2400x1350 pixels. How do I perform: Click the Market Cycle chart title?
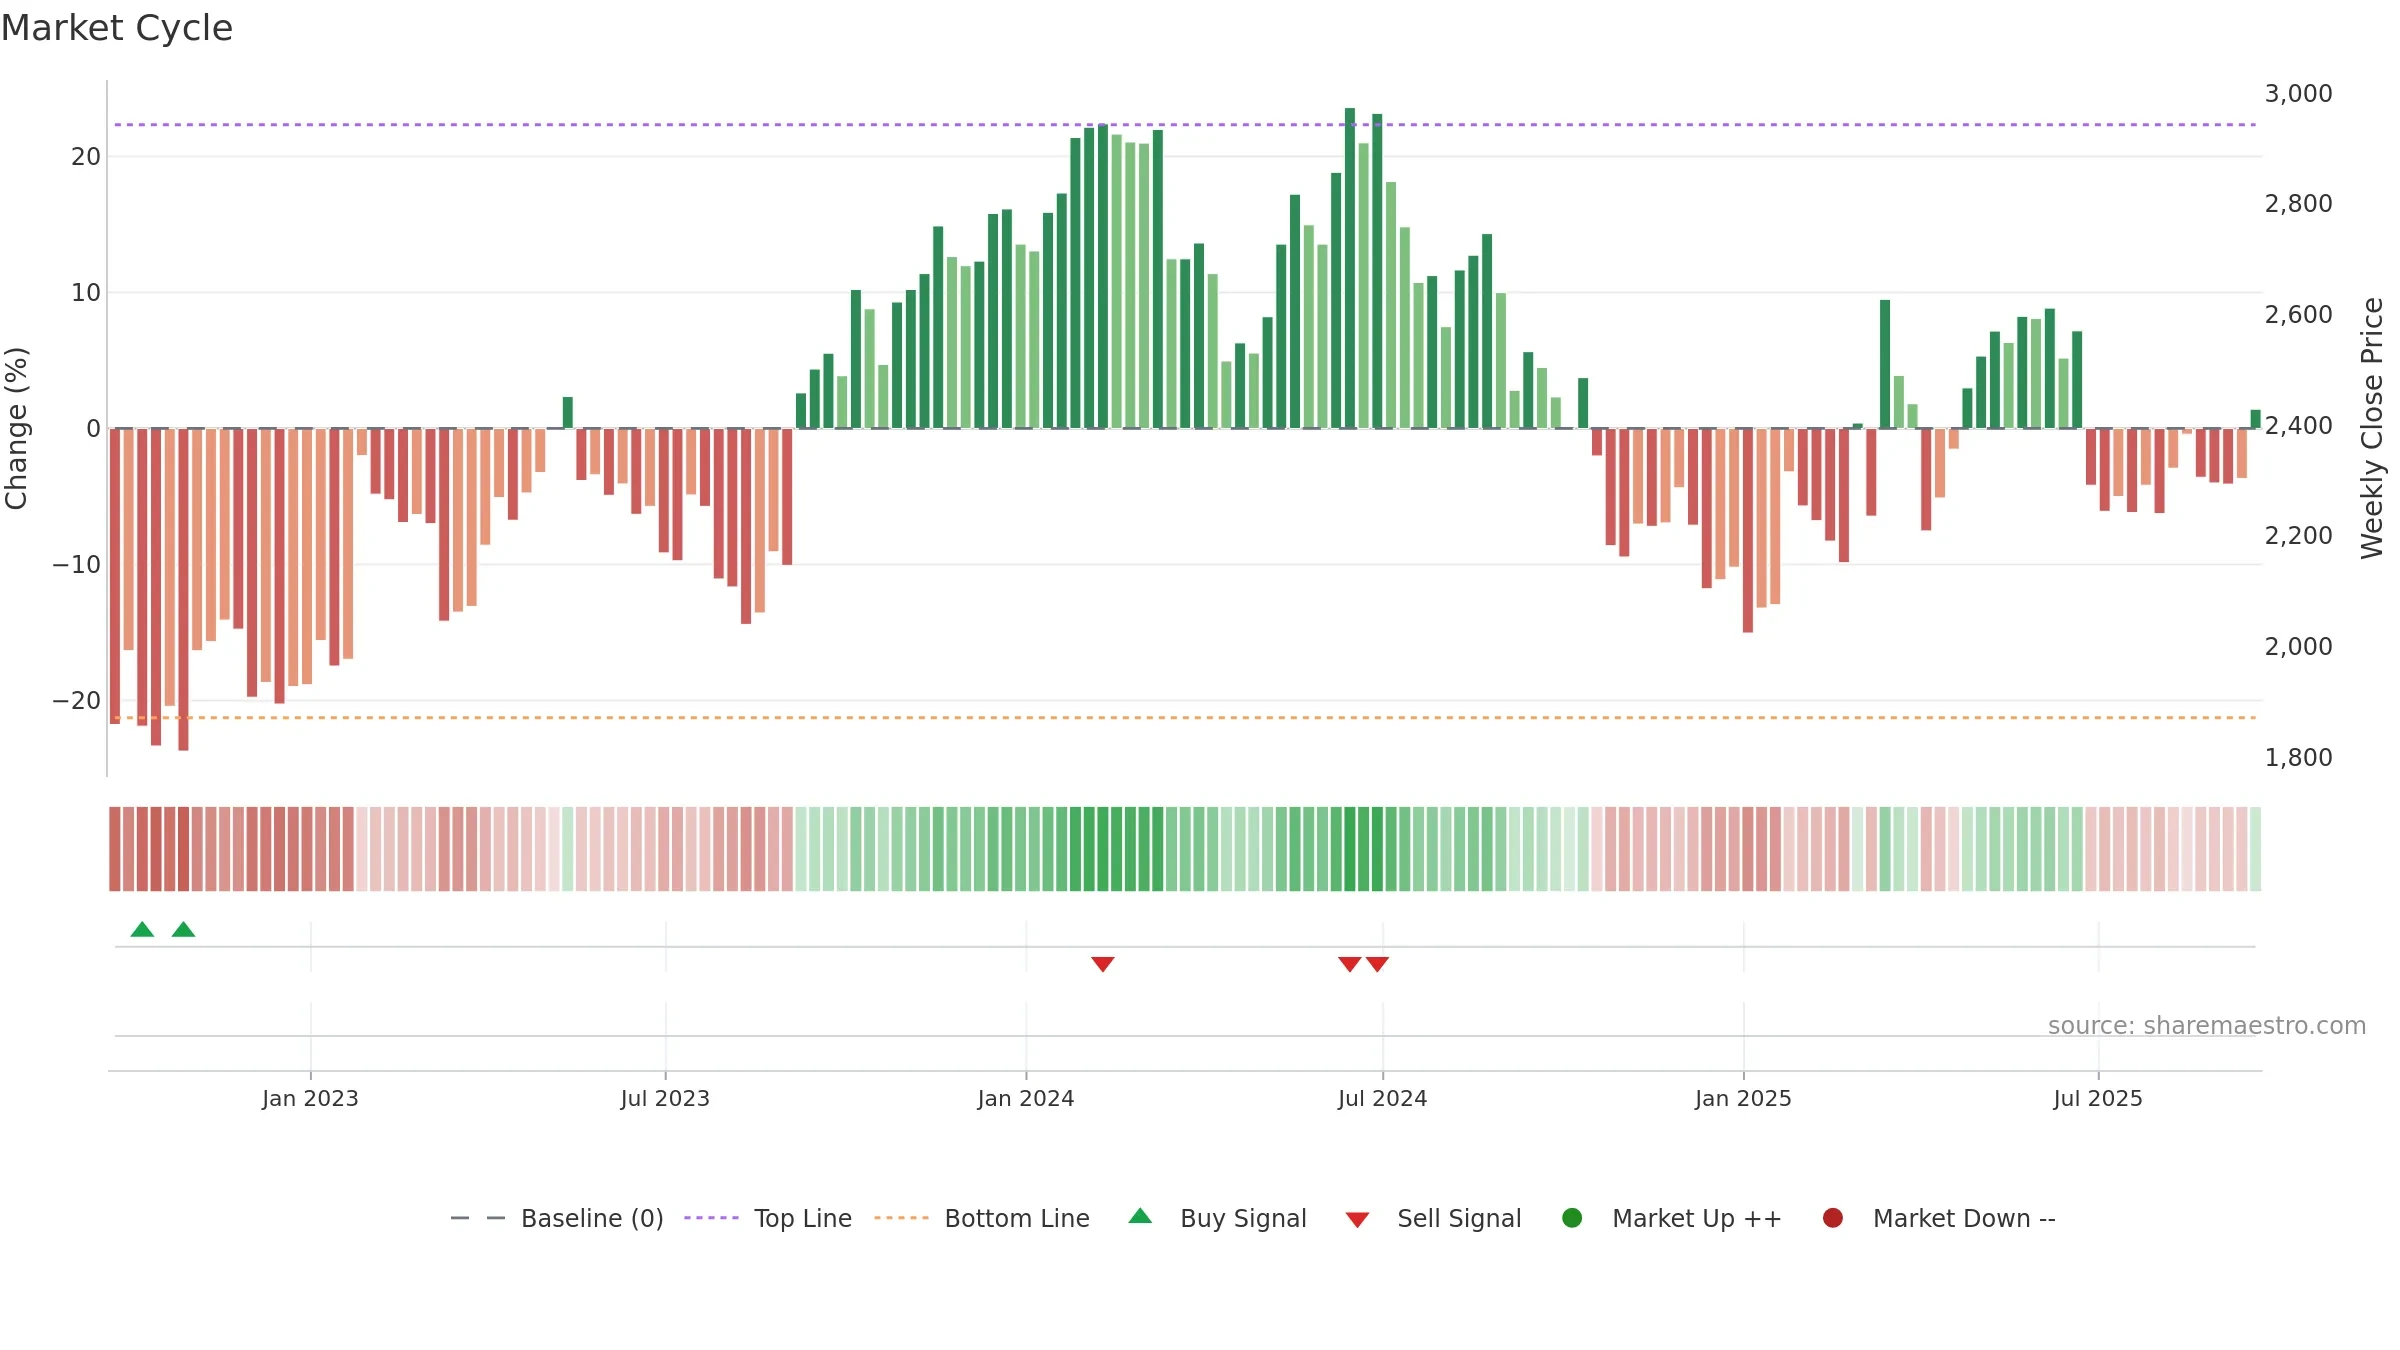[x=117, y=28]
